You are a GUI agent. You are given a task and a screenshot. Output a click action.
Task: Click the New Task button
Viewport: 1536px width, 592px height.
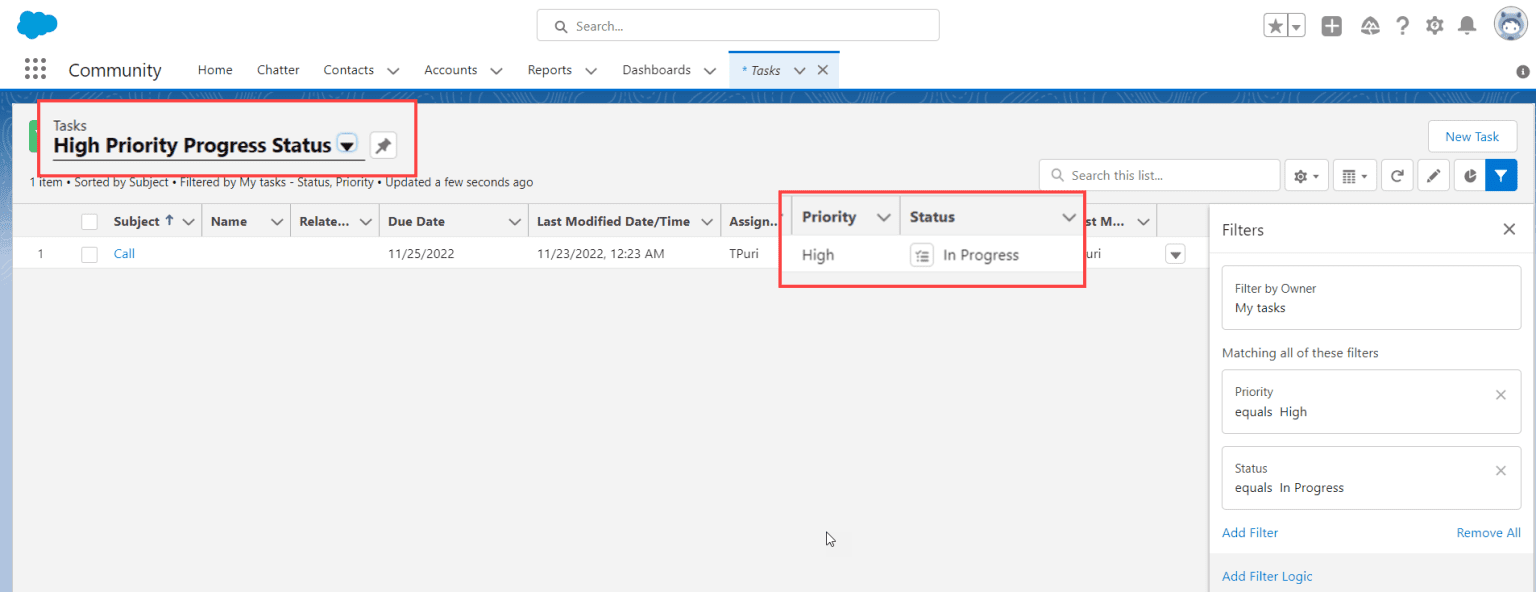pos(1472,136)
